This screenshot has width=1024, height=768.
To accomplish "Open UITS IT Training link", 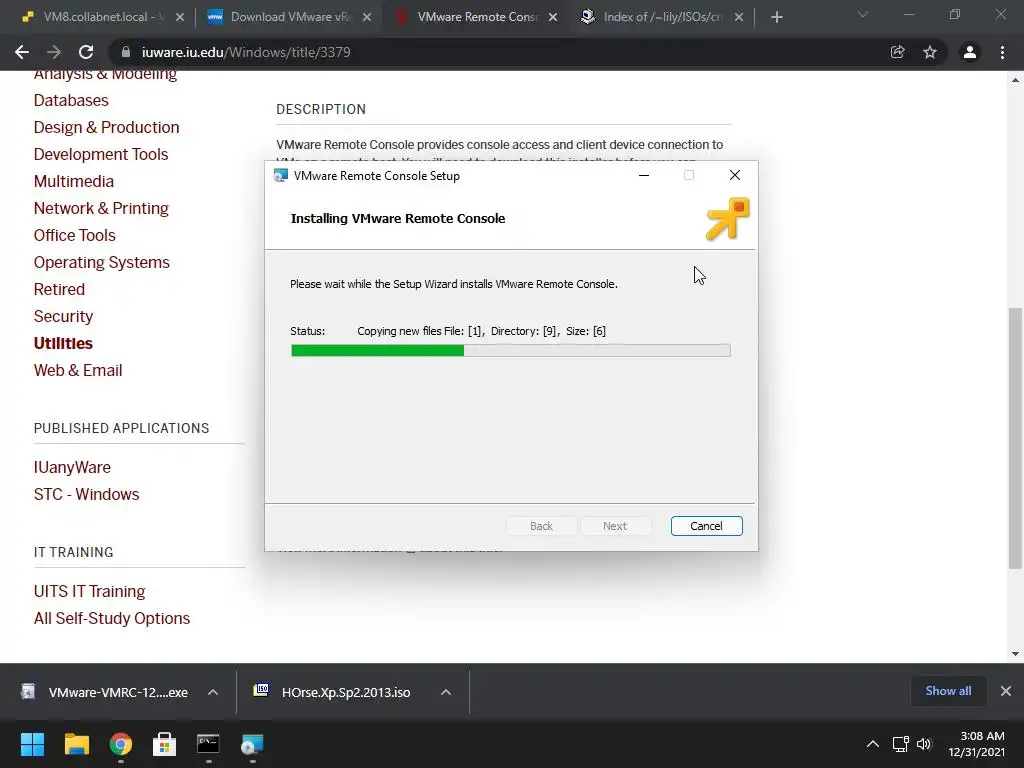I will coord(89,591).
